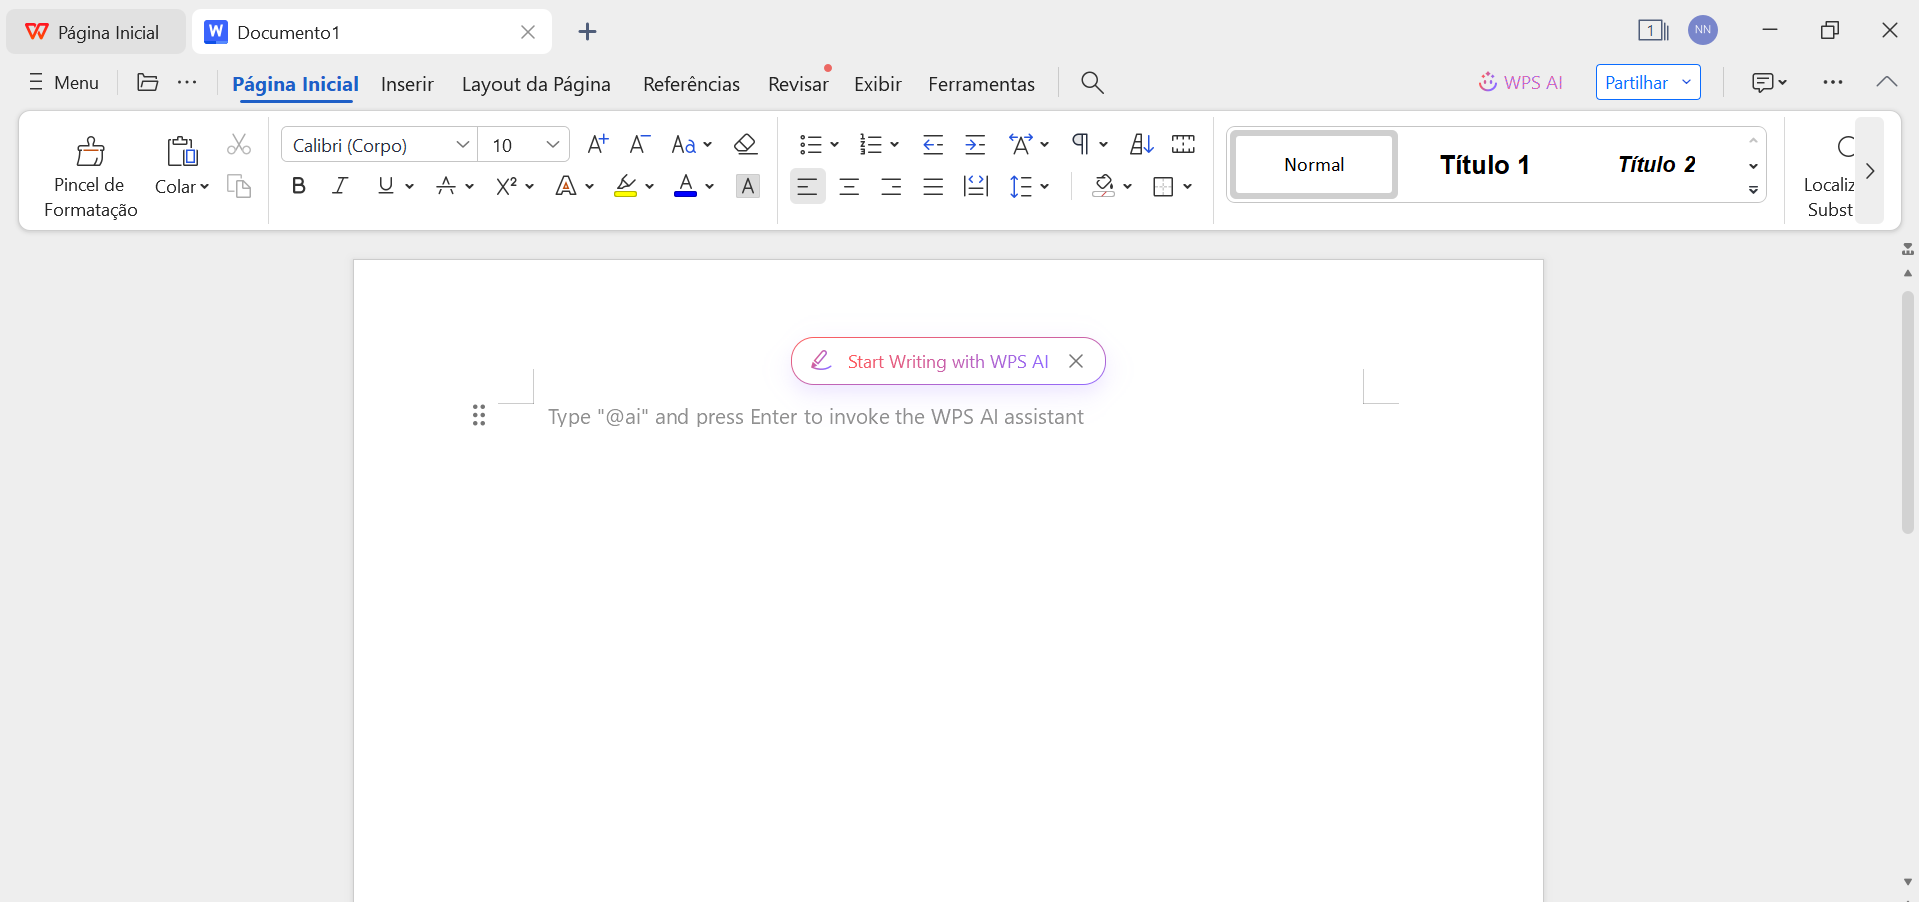Switch to the Referências tab

tap(691, 84)
